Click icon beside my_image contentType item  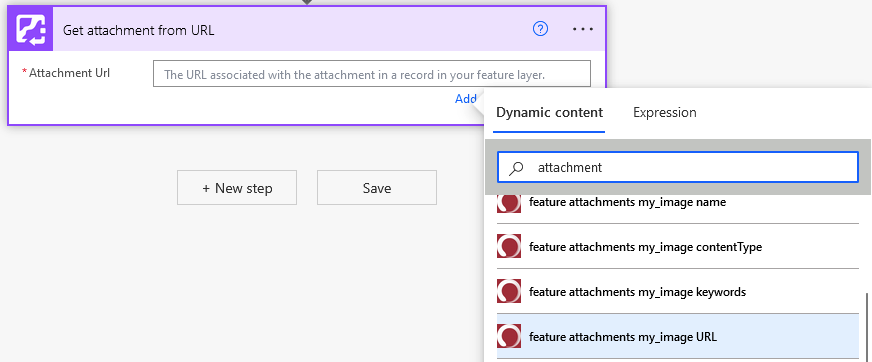[509, 246]
